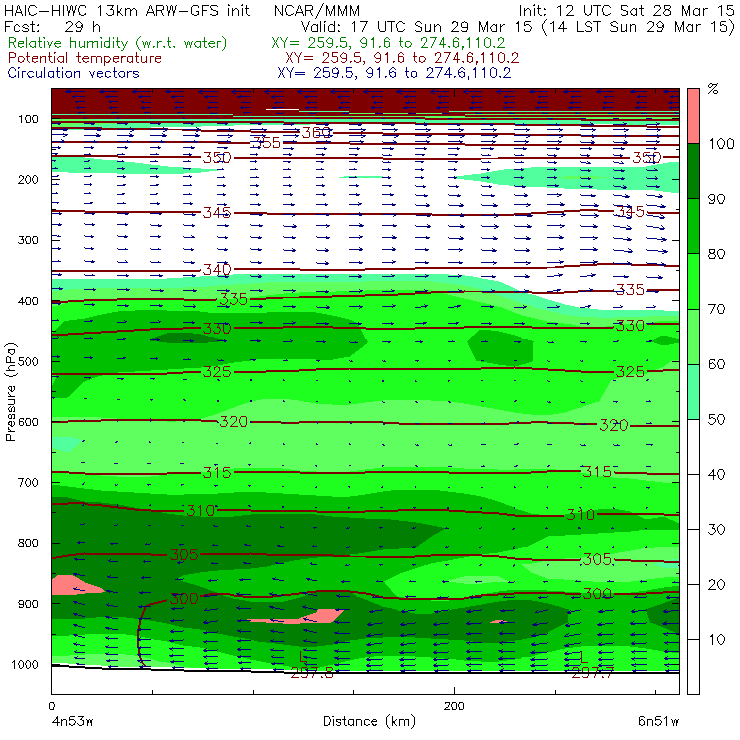Click the '10' colorbar label
The height and width of the screenshot is (740, 740).
tap(716, 640)
